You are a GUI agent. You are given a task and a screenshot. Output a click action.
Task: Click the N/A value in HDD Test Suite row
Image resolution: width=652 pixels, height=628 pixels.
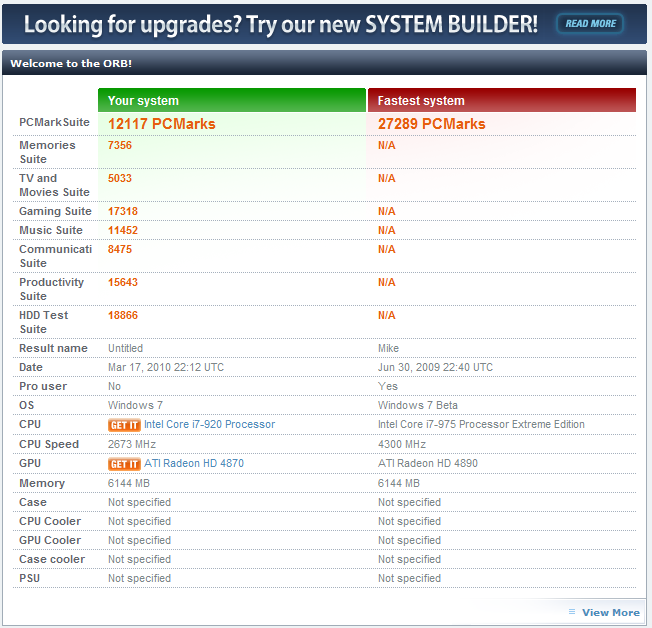coord(387,315)
